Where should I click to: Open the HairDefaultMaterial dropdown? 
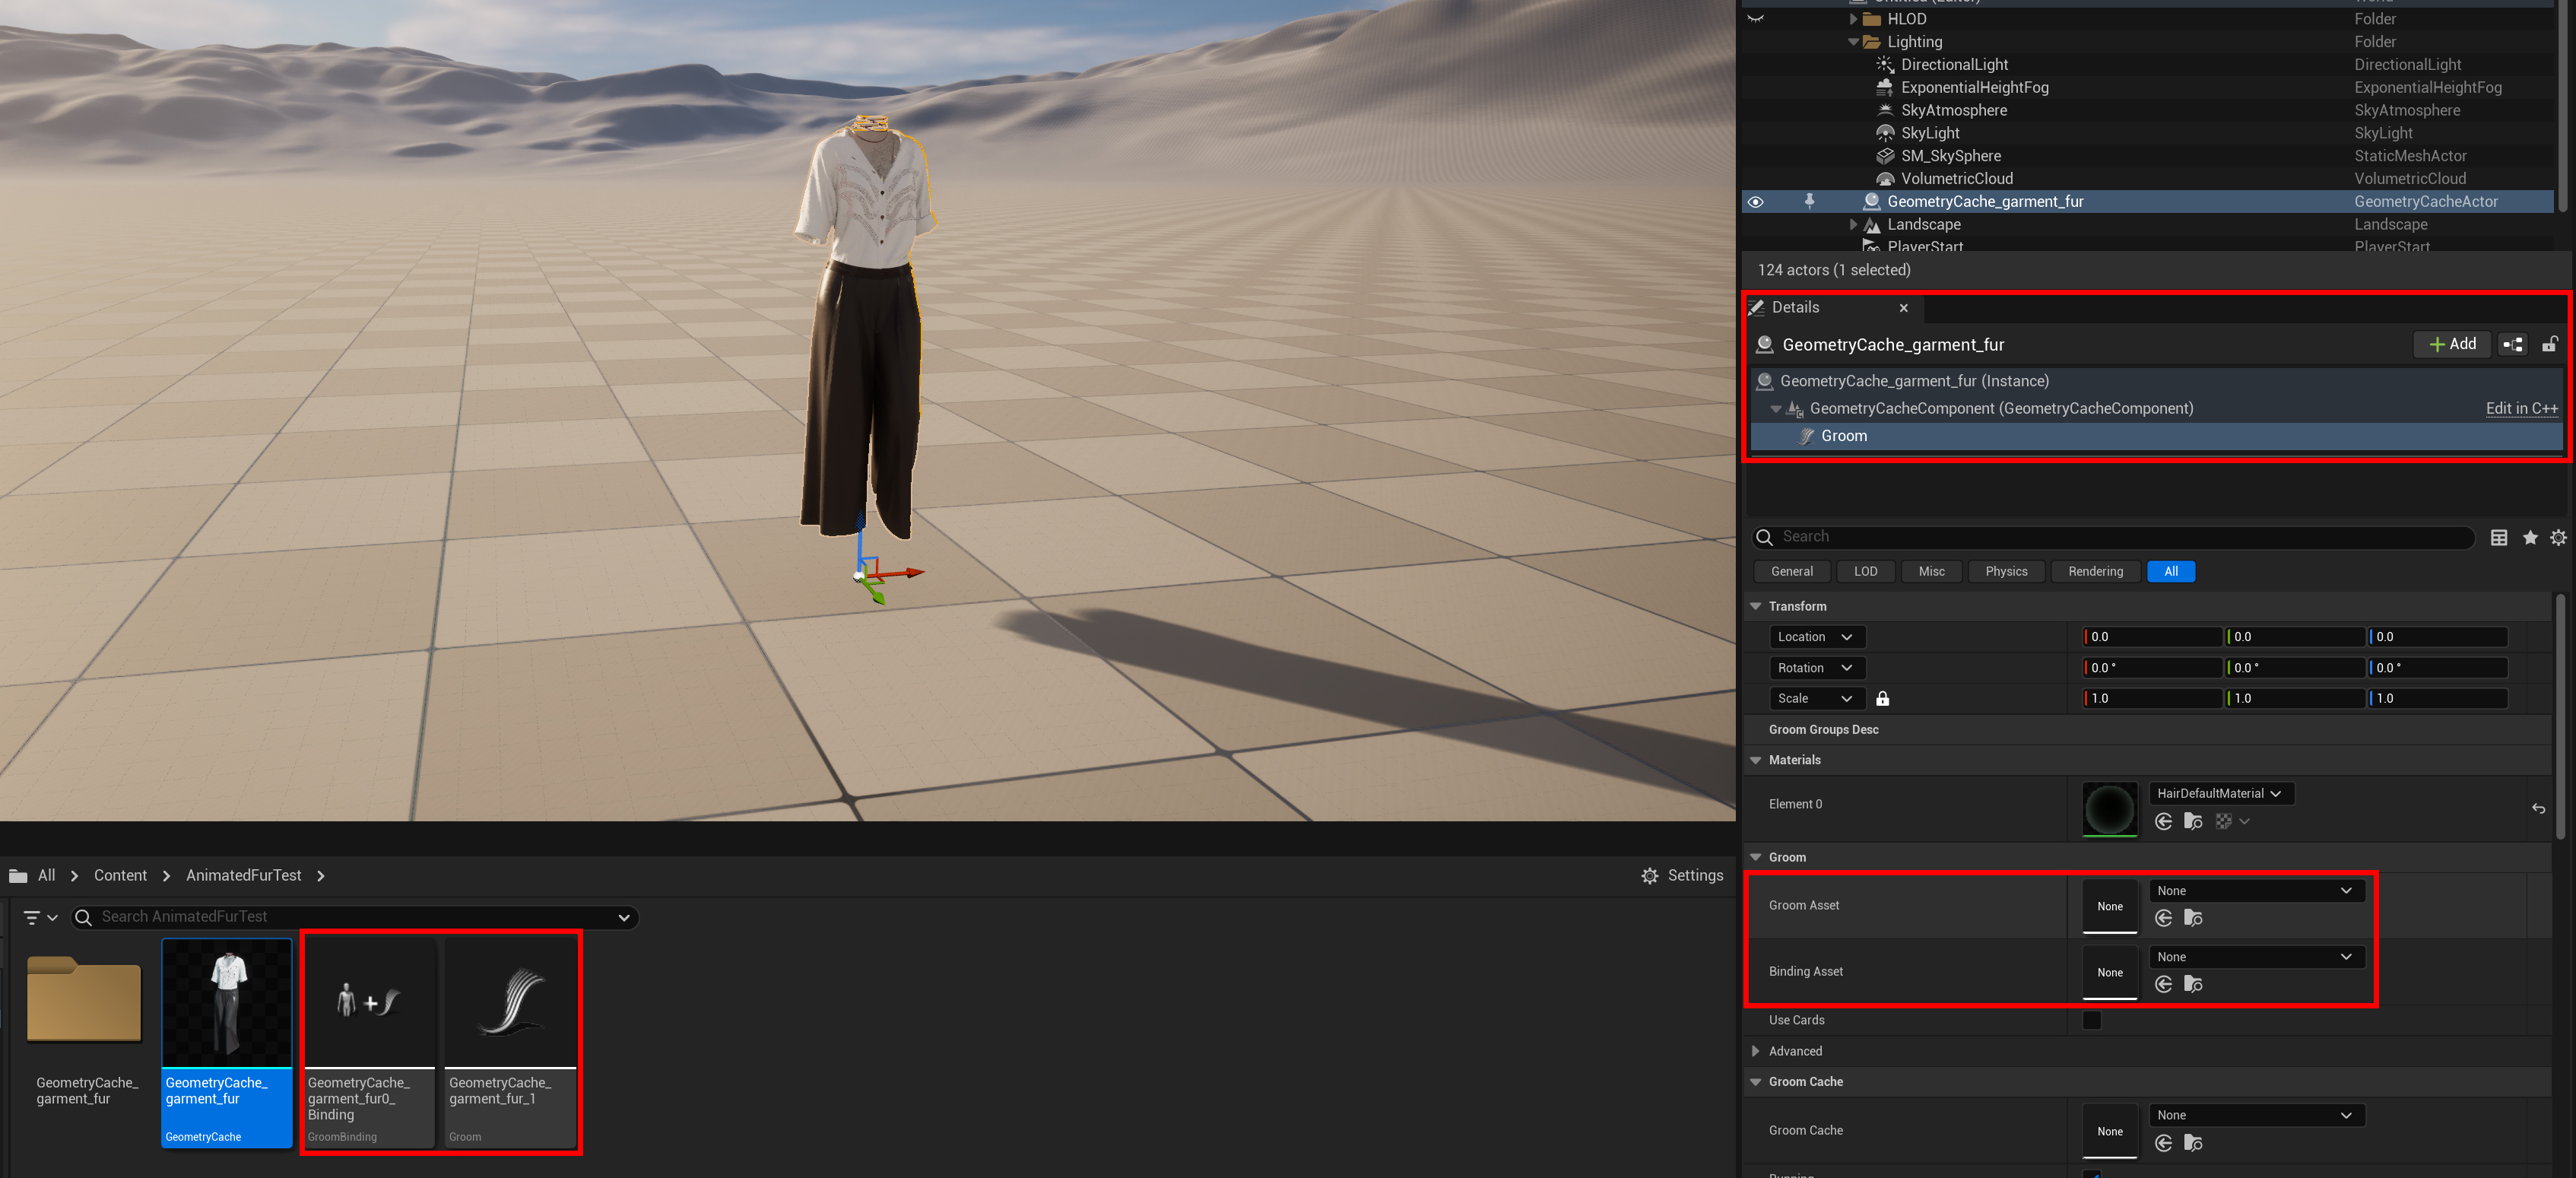pos(2221,794)
